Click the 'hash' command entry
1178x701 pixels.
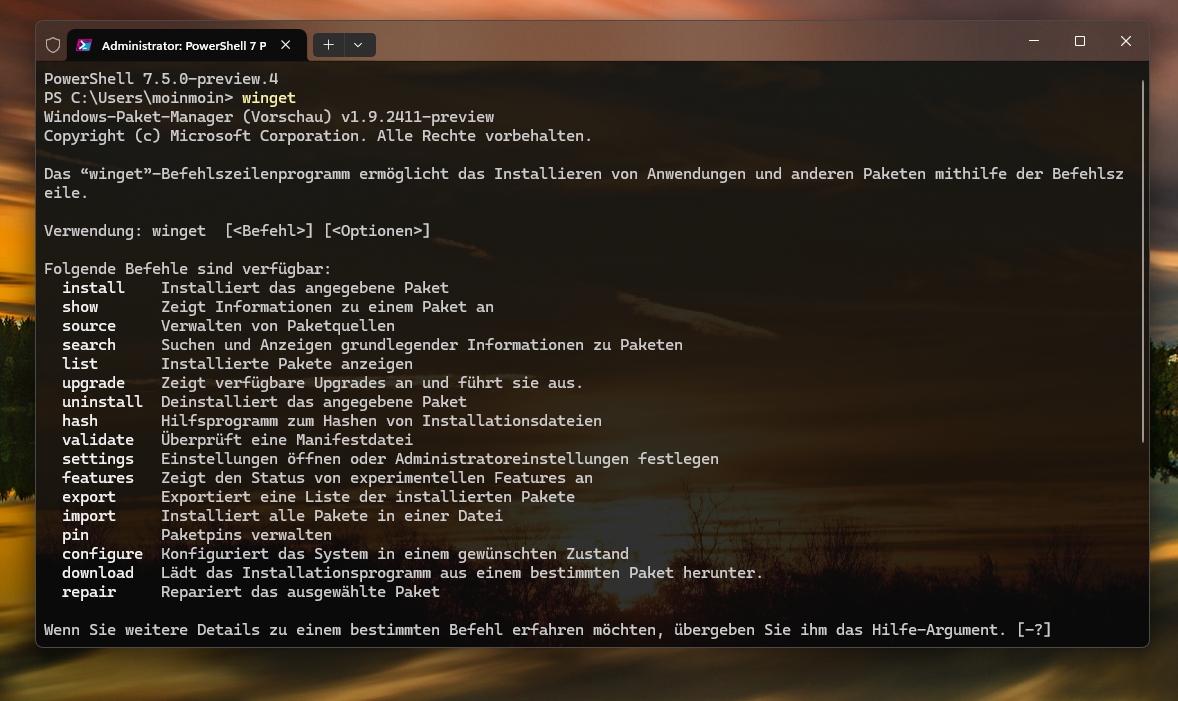80,421
